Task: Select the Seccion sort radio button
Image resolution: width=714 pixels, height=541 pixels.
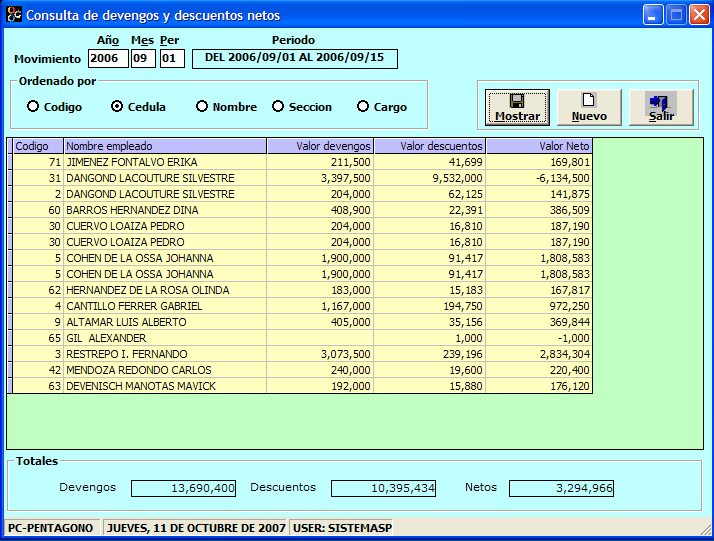Action: (x=278, y=107)
